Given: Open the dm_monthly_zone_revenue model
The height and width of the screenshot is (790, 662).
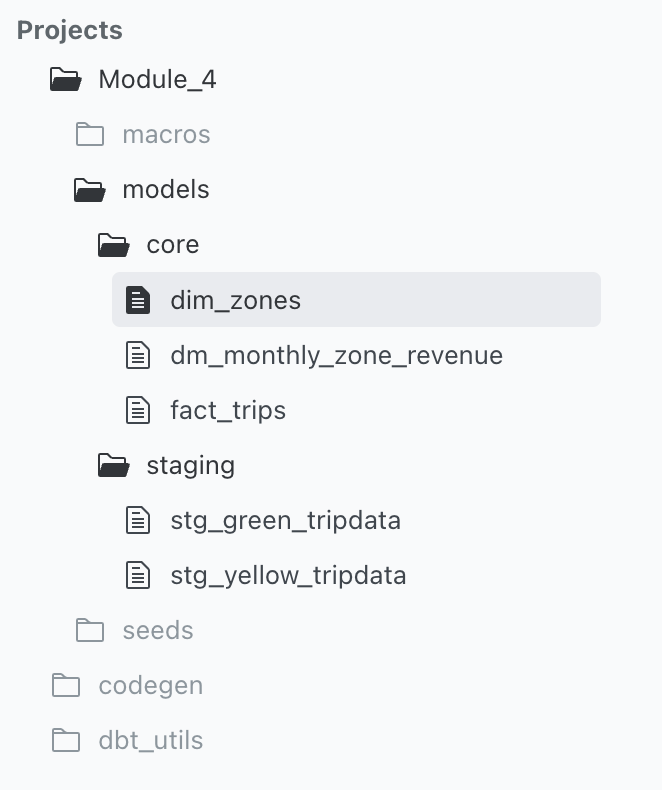Looking at the screenshot, I should click(x=337, y=356).
